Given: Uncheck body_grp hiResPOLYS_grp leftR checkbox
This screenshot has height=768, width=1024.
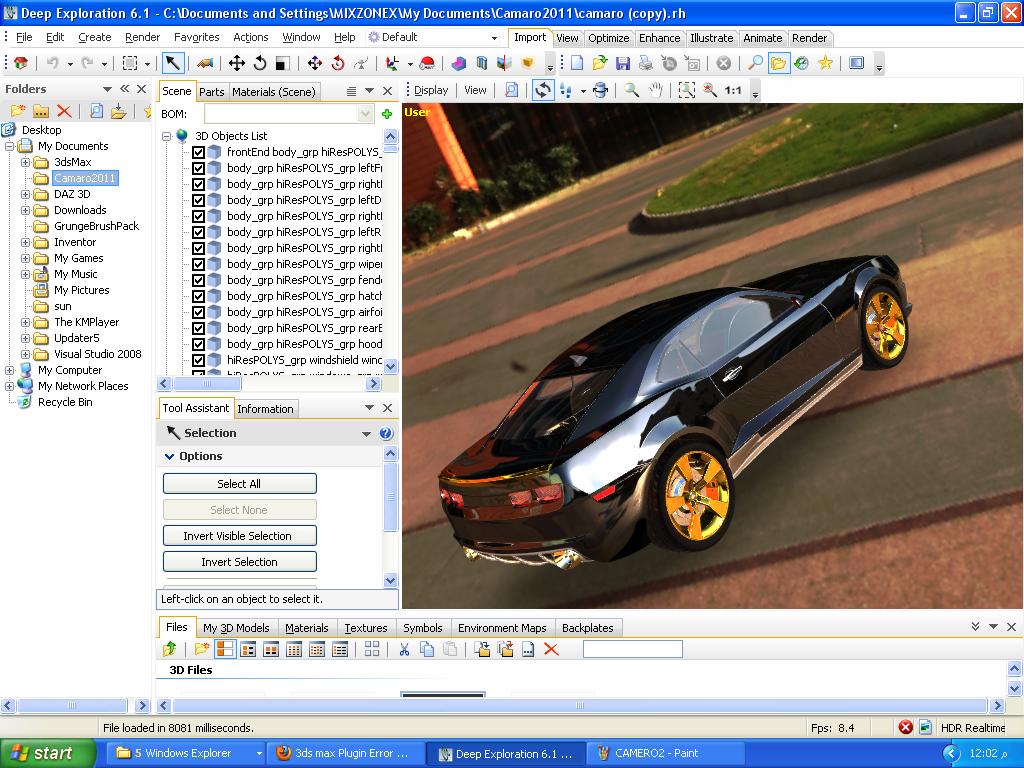Looking at the screenshot, I should click(199, 232).
